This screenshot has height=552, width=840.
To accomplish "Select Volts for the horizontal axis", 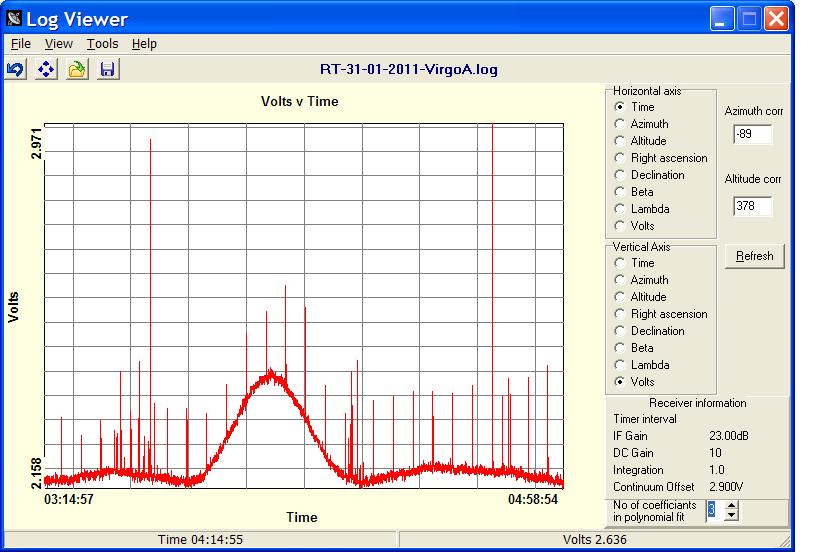I will click(620, 226).
